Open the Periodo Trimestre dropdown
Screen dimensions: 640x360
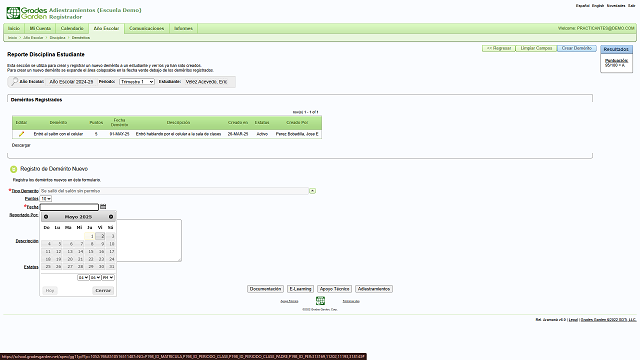(137, 82)
